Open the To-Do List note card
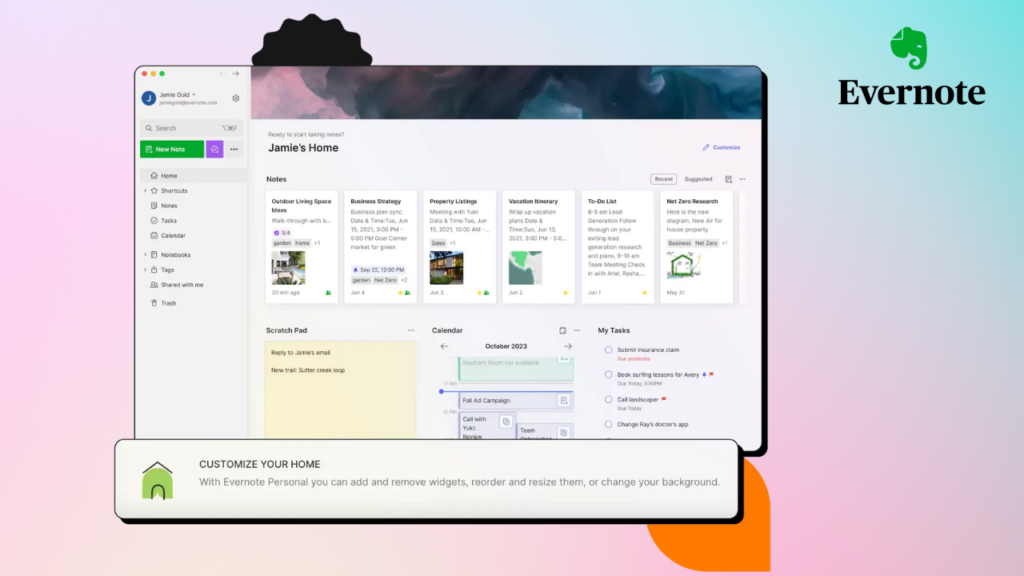 618,248
